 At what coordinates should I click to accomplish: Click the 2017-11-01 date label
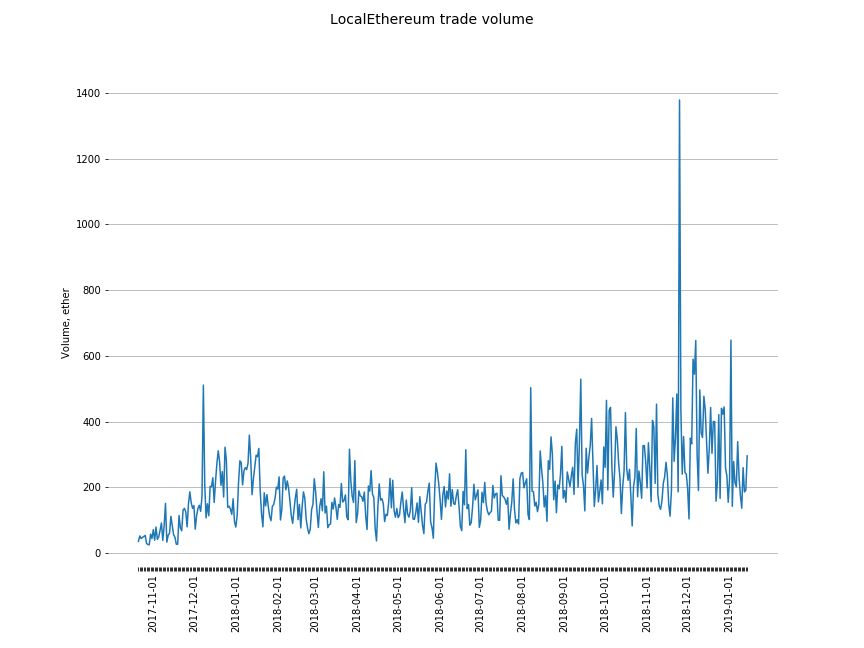[152, 604]
